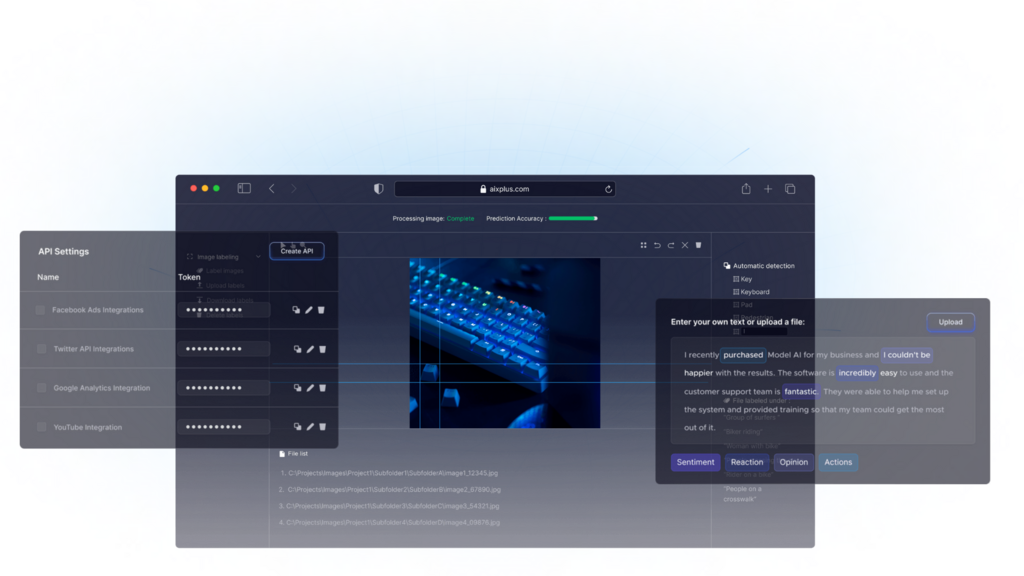The image size is (1024, 576).
Task: Click the highlighted word "incredibly"
Action: [857, 373]
